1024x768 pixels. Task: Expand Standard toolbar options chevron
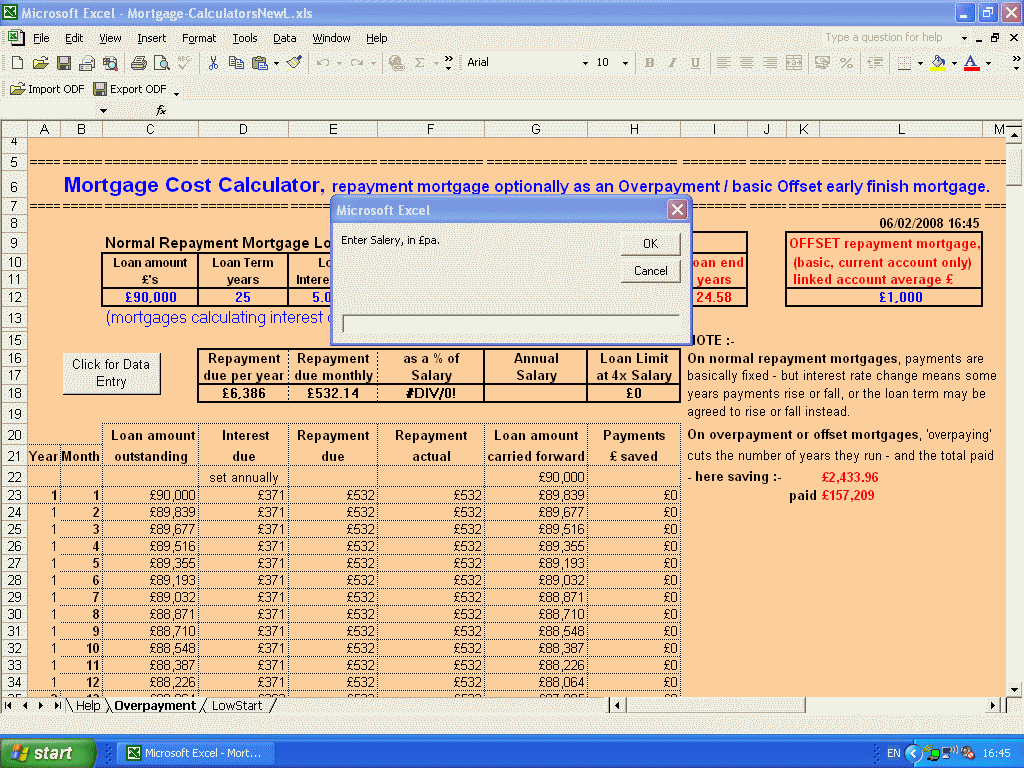pos(449,63)
